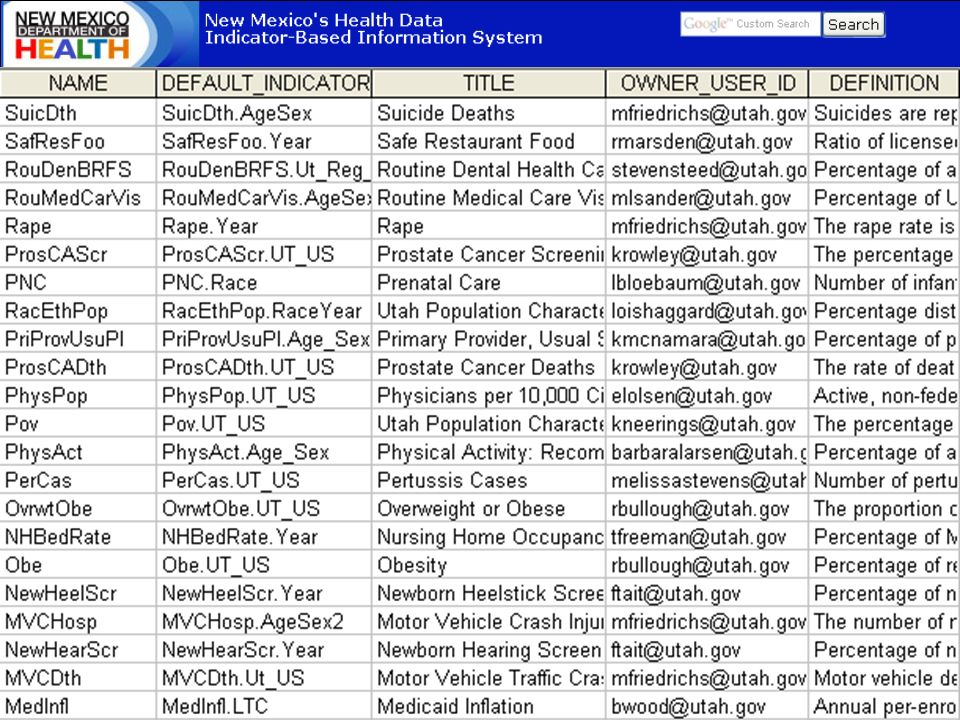The image size is (960, 720).
Task: Click the New Mexico Department of Health logo
Action: coord(73,35)
